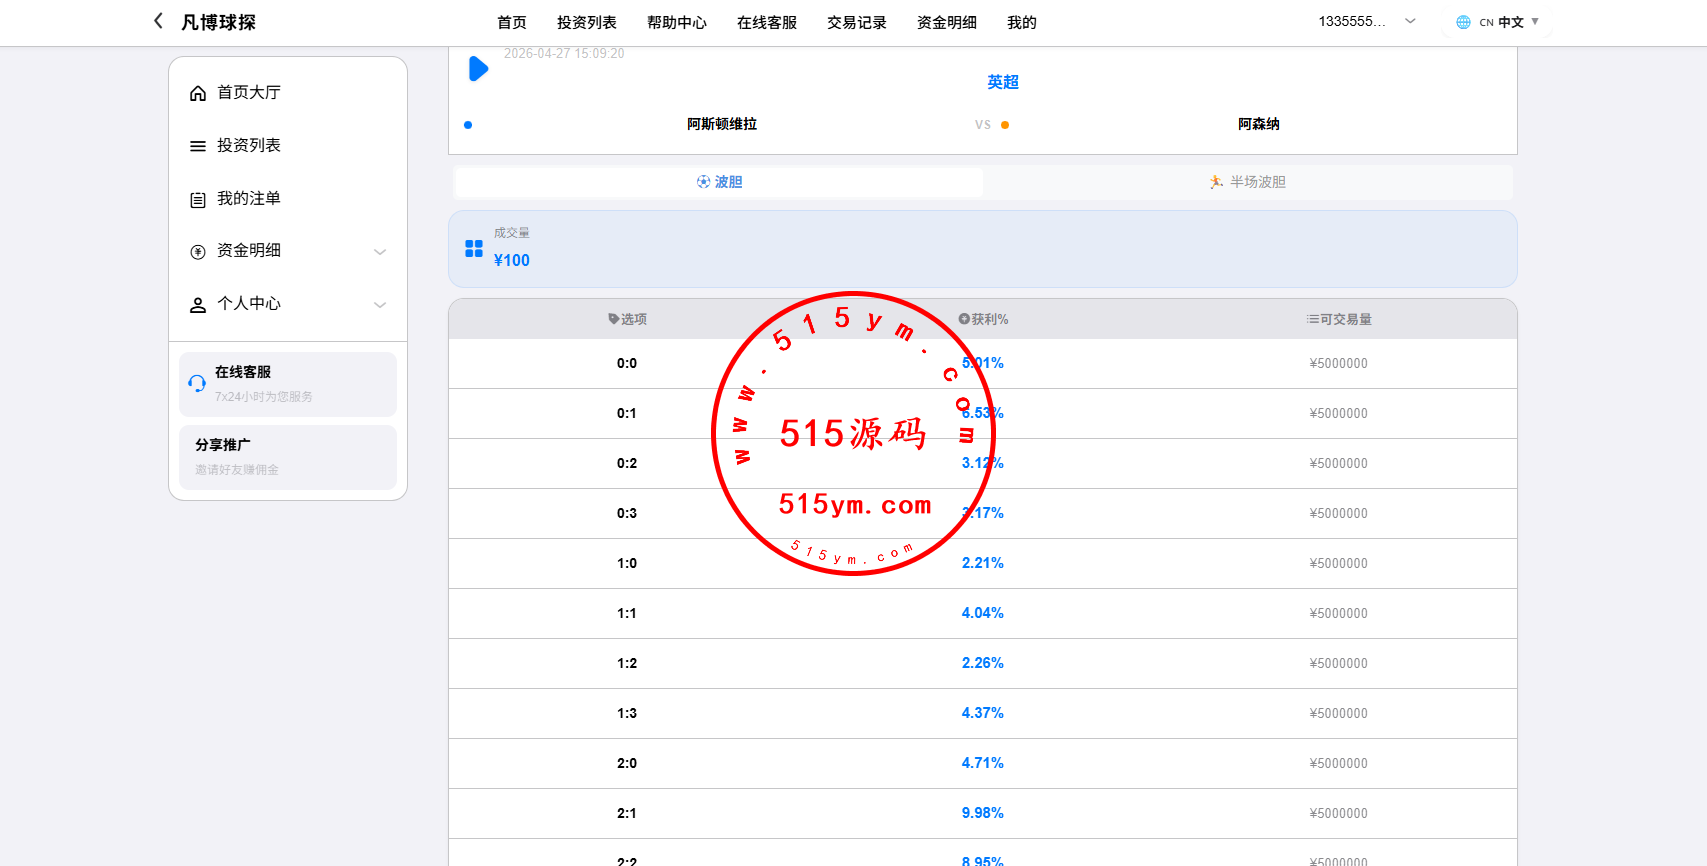Click the back arrow beside 凡博球探

pyautogui.click(x=158, y=21)
